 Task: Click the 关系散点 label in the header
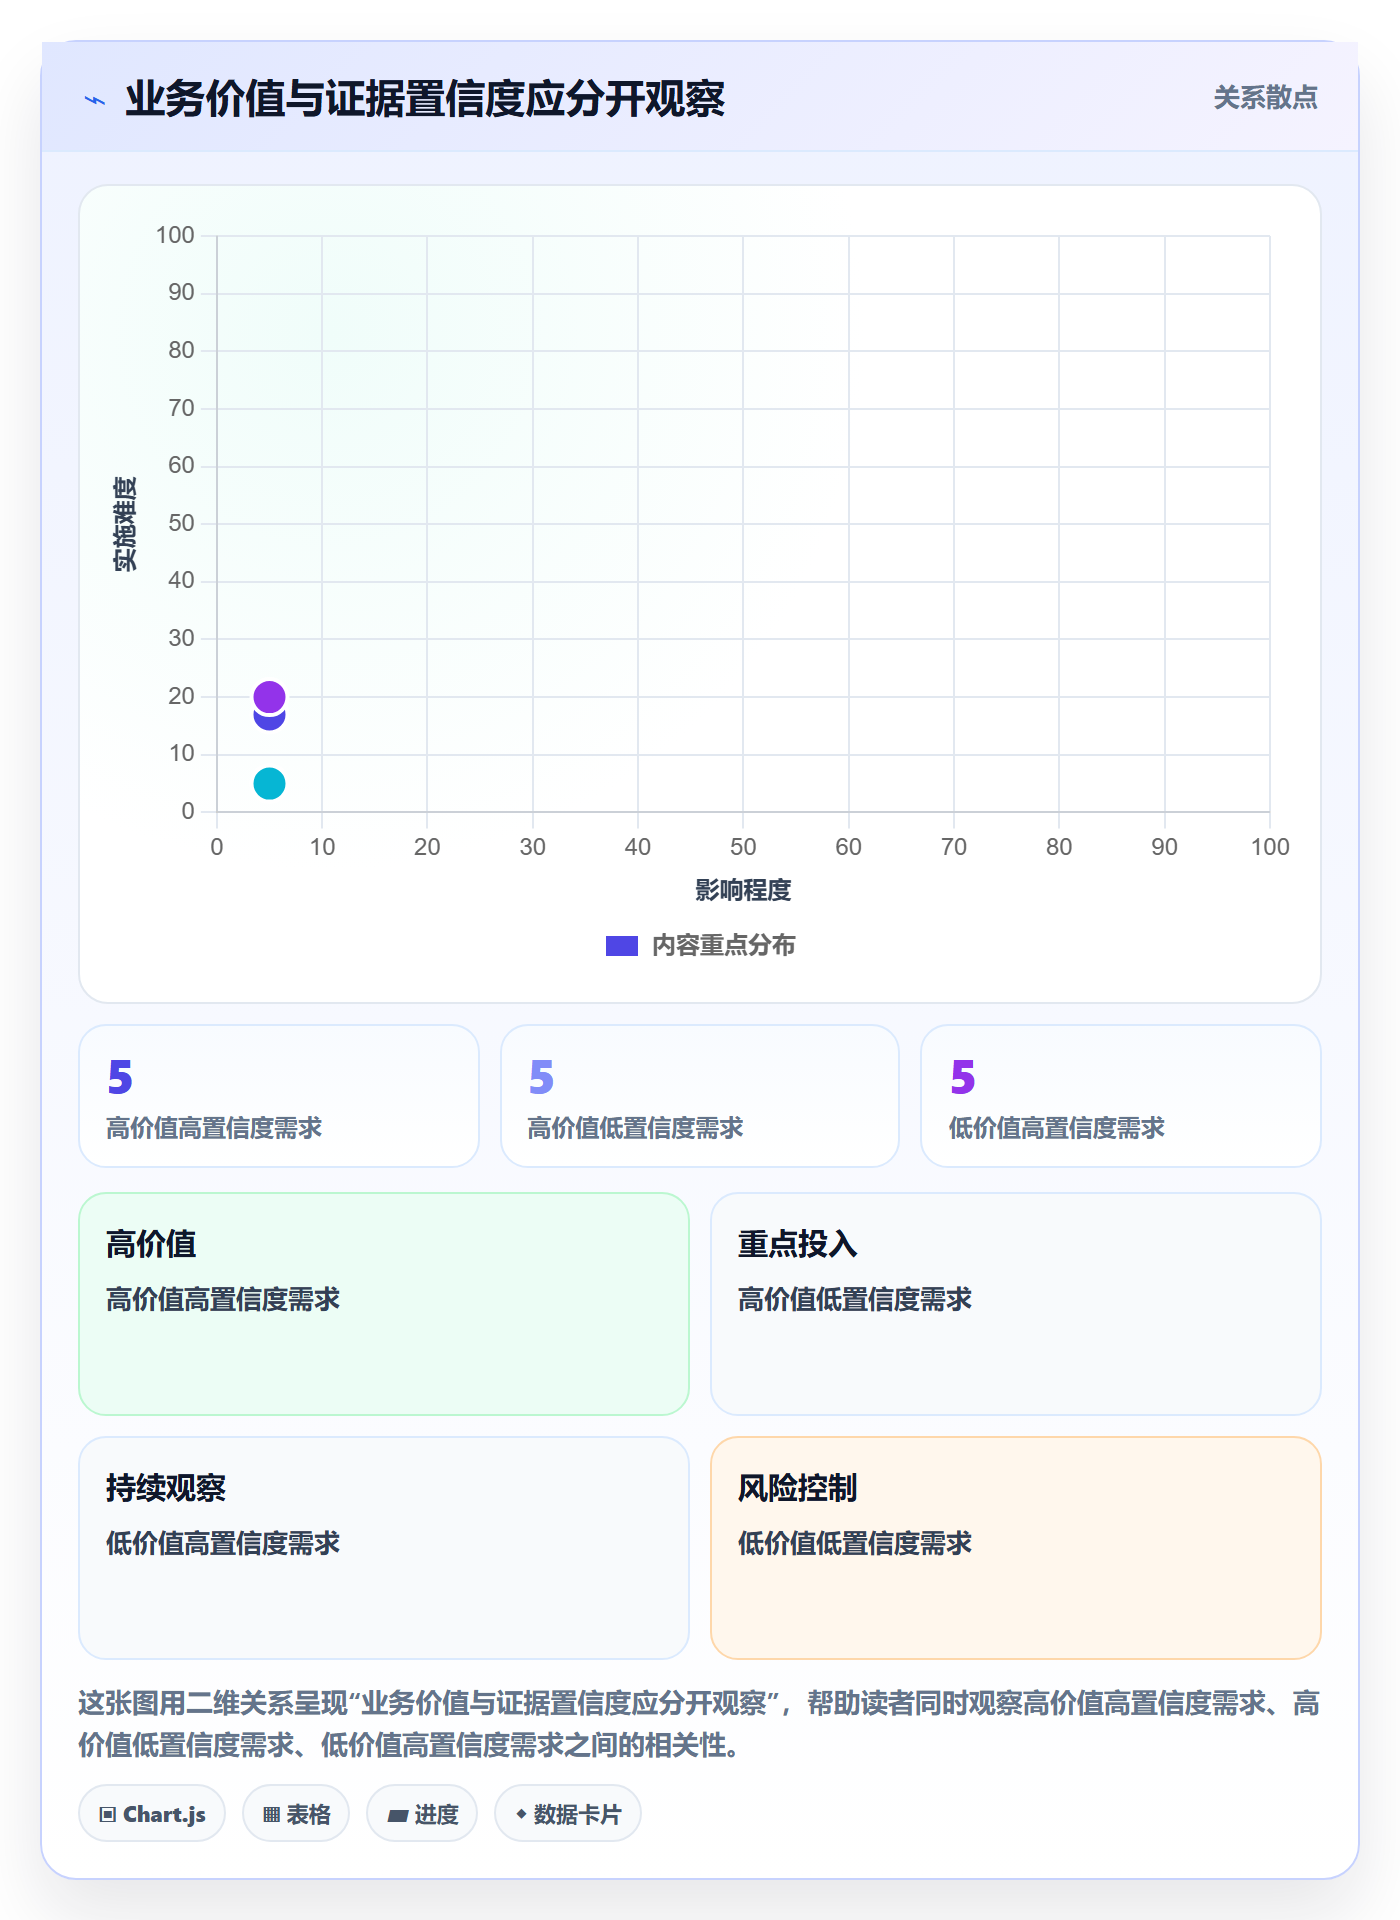tap(1265, 98)
